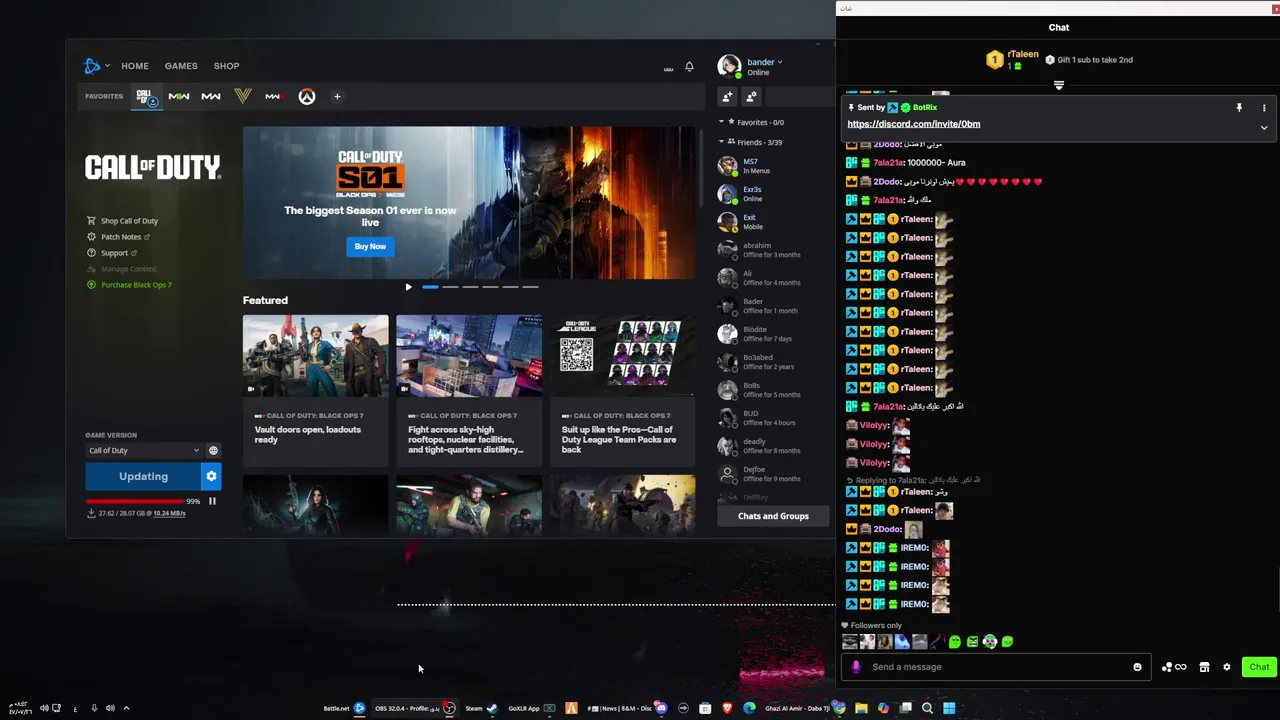Open chat settings gear

1227,667
